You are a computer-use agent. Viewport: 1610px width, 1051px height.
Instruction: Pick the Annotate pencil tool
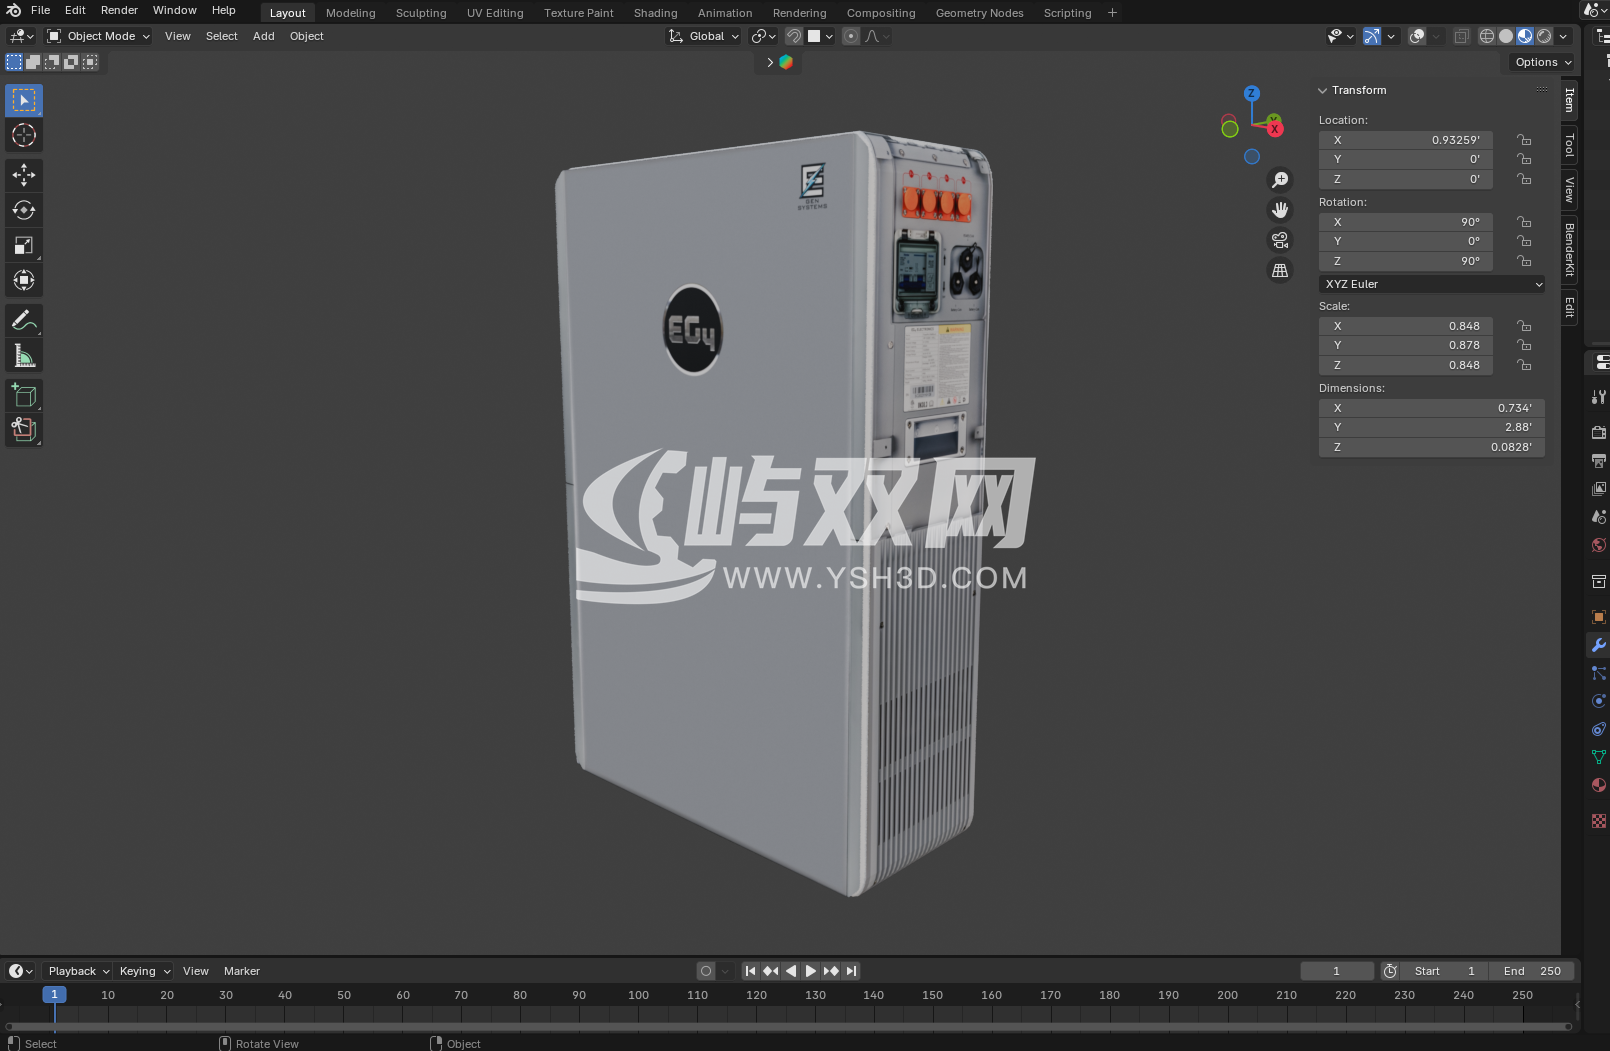tap(24, 321)
